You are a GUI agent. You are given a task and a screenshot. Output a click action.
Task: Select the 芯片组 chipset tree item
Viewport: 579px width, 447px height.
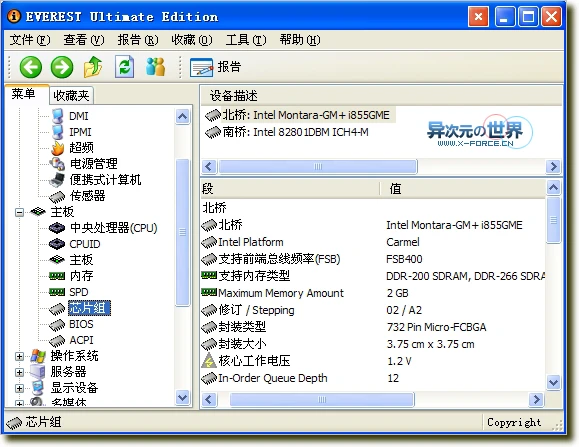pyautogui.click(x=89, y=308)
